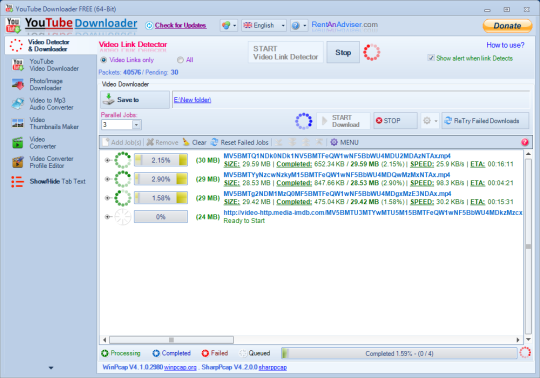Click Remove in the jobs toolbar
This screenshot has height=378, width=540.
tap(162, 142)
